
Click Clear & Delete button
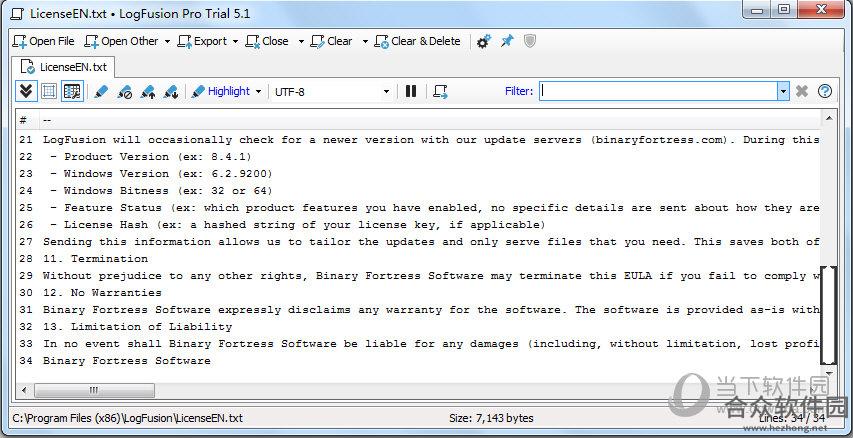tap(418, 41)
